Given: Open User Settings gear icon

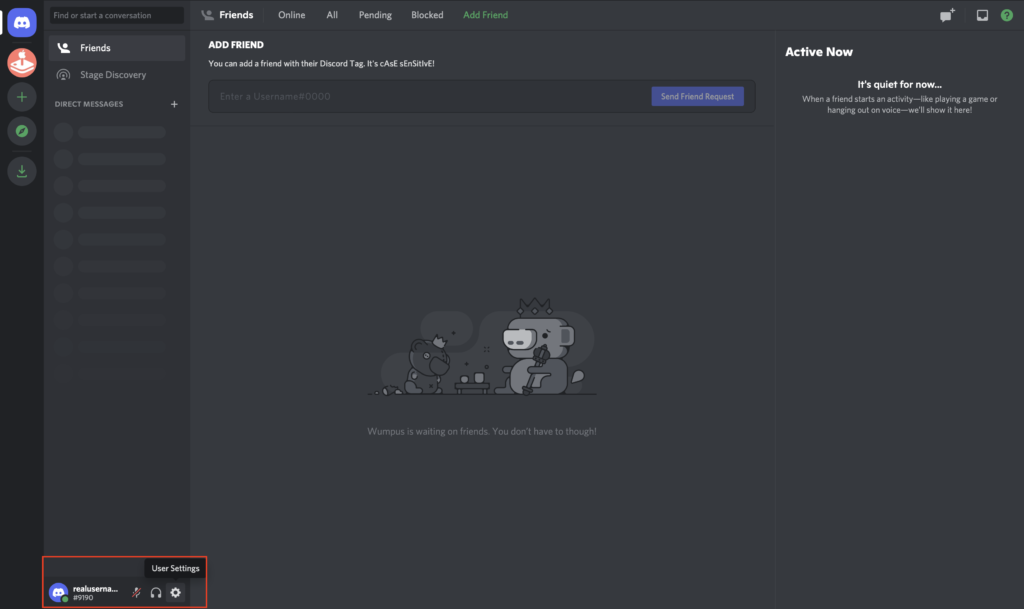Looking at the screenshot, I should (x=176, y=593).
